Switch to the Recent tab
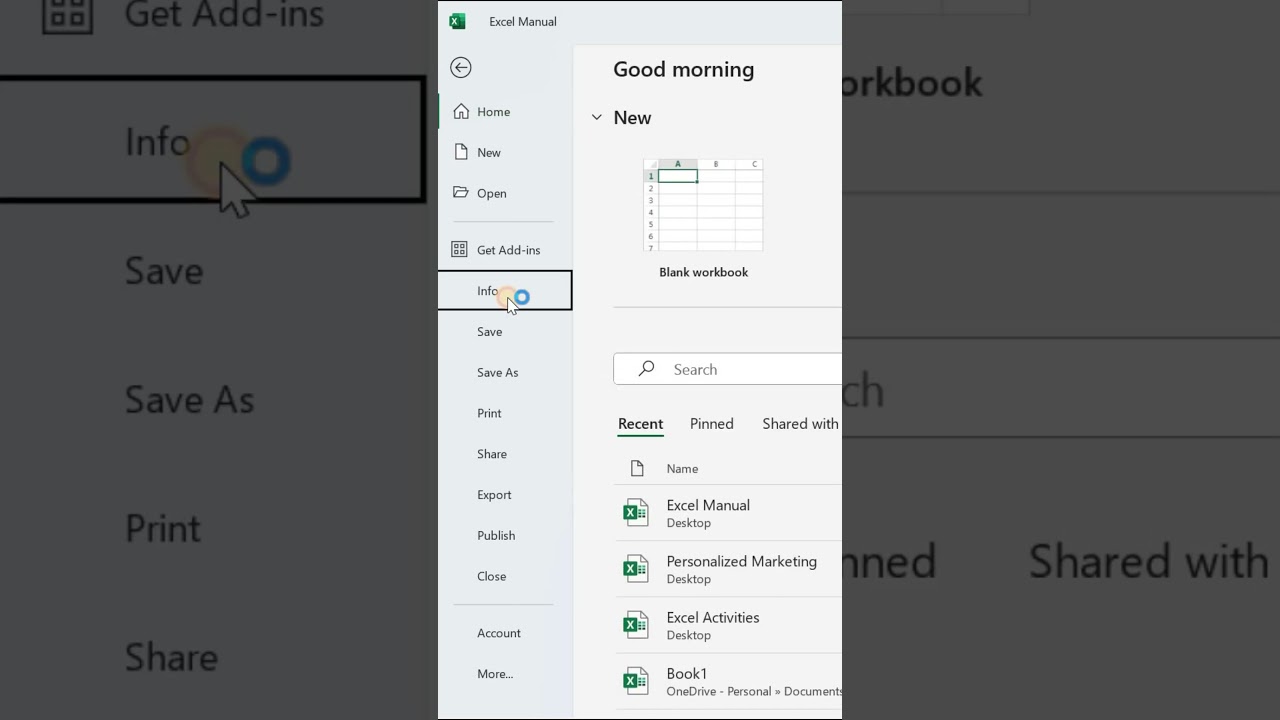 [x=640, y=424]
